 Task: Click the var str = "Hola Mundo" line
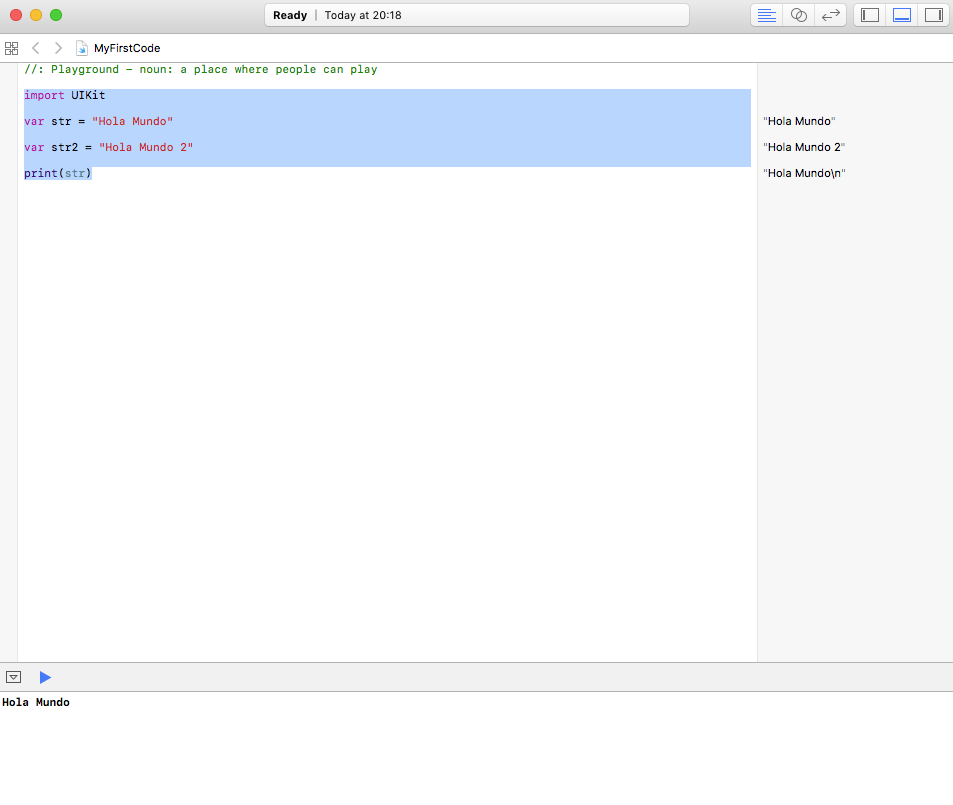click(98, 122)
